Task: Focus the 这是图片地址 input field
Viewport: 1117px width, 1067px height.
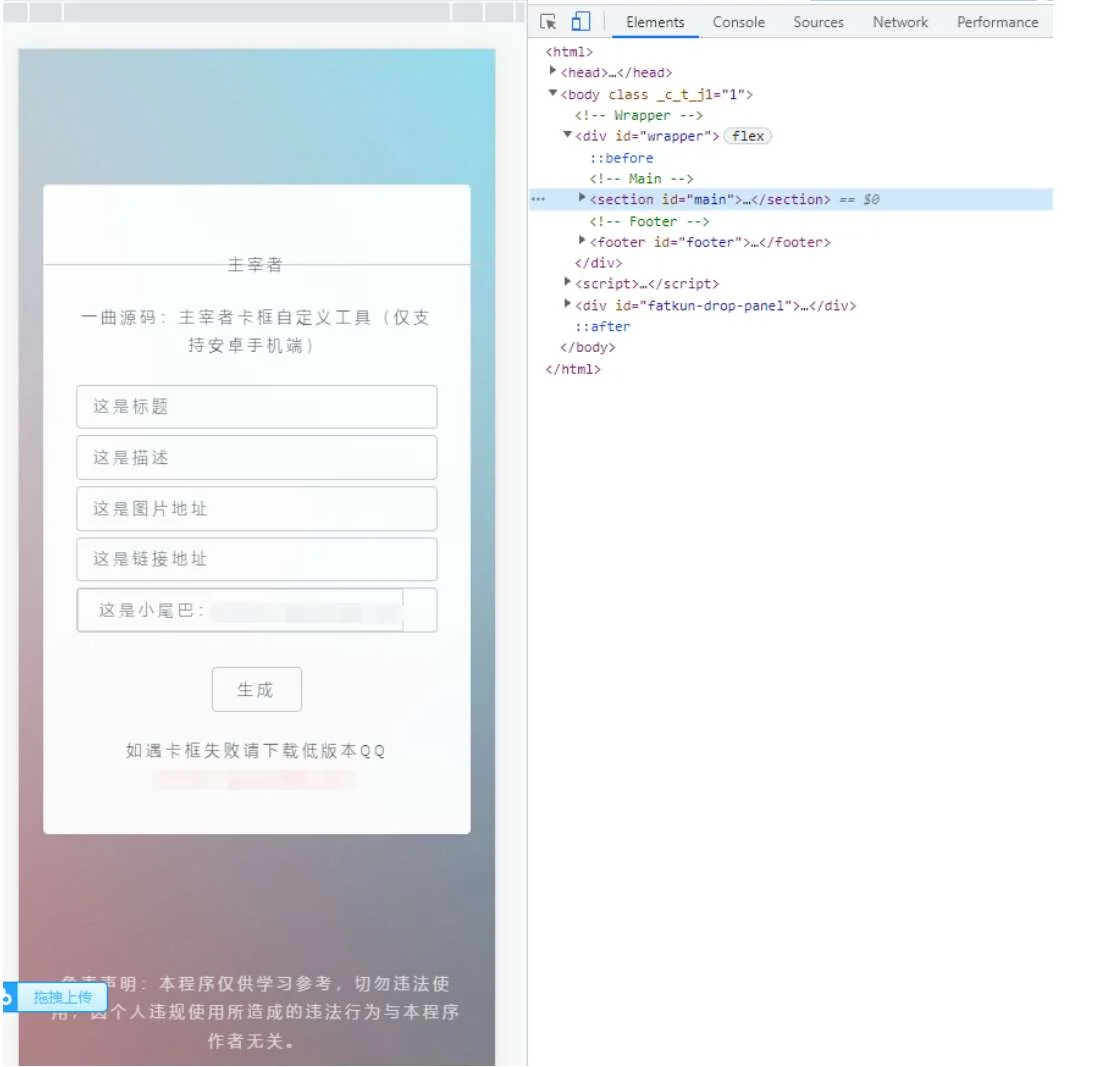Action: 257,509
